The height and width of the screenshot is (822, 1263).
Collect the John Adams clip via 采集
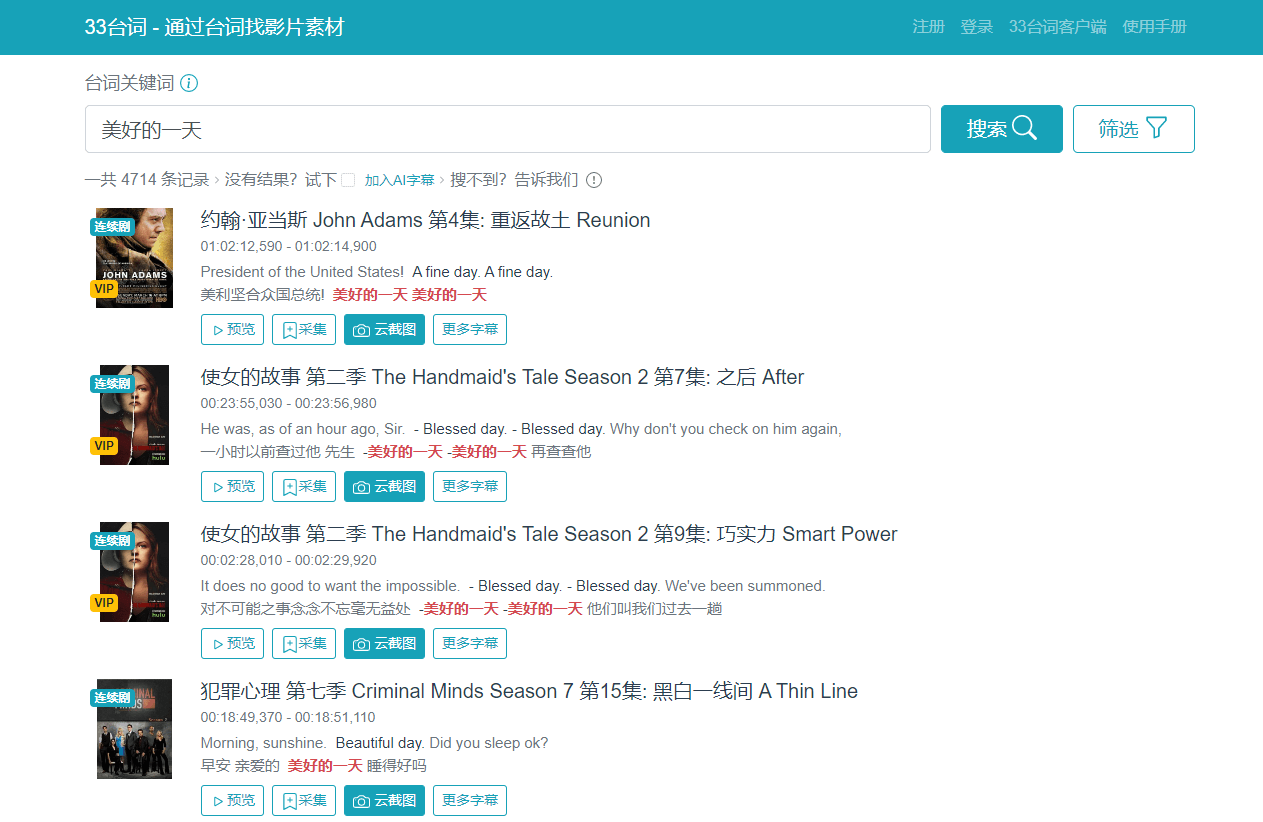pos(304,329)
